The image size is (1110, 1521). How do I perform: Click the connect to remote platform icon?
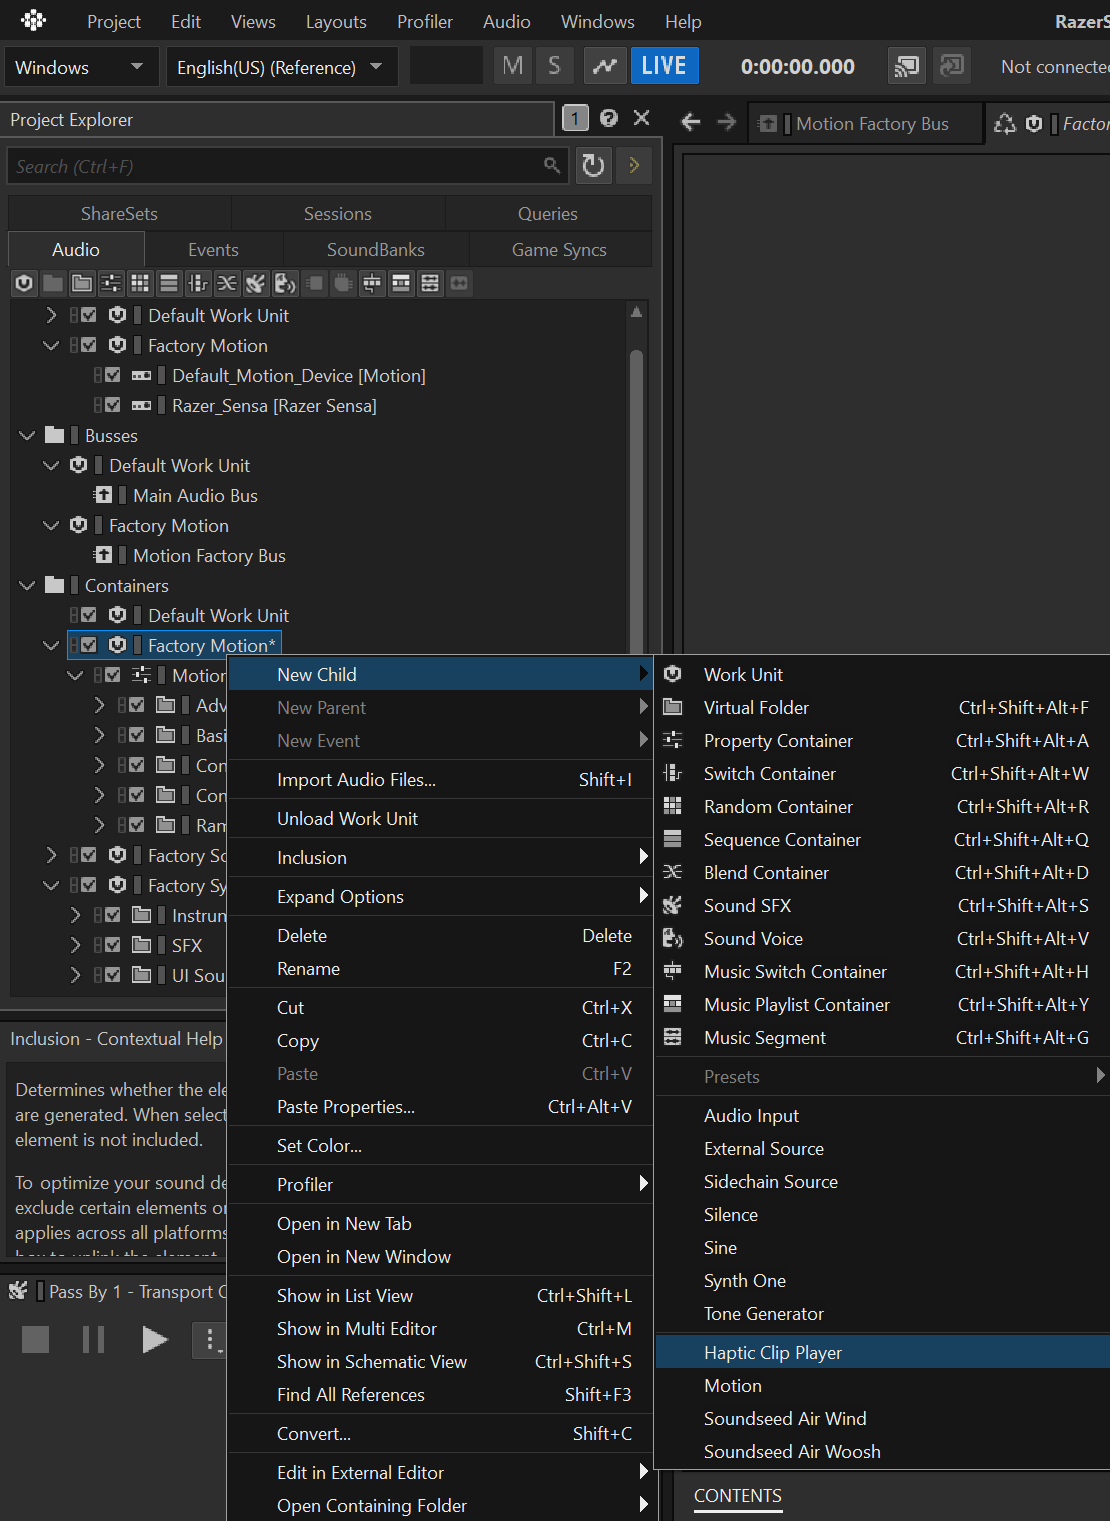tap(906, 66)
